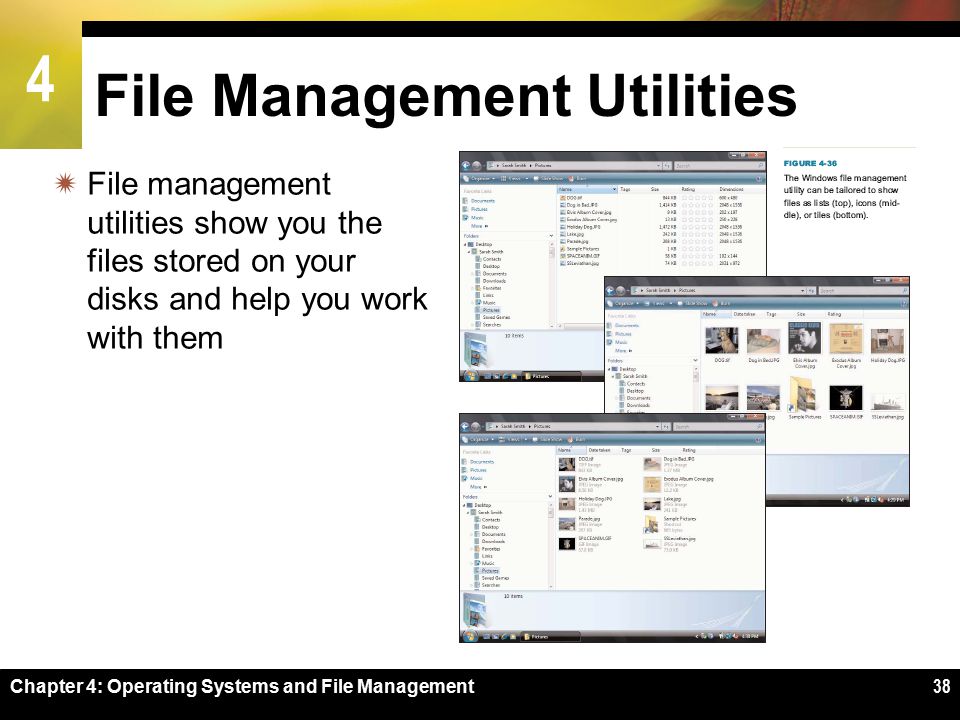Click Search box in icons-view window
Screen dimensions: 960x720
[863, 290]
